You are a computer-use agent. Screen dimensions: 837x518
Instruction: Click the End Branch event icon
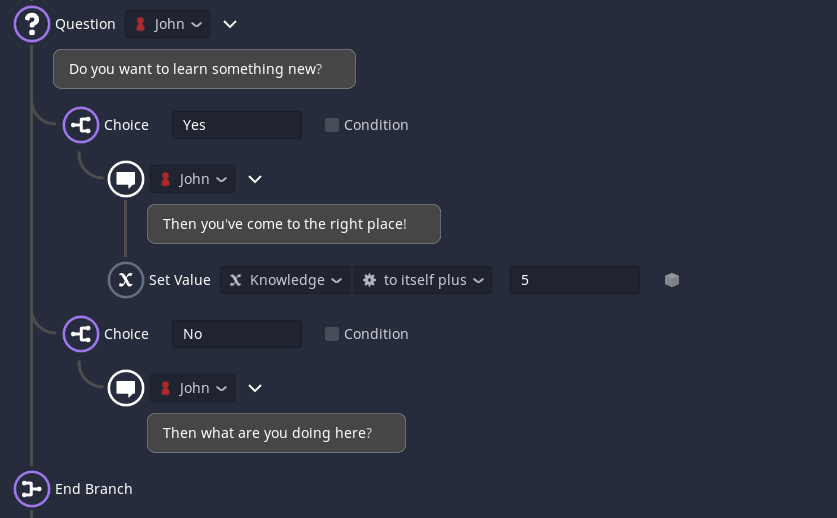pyautogui.click(x=31, y=489)
